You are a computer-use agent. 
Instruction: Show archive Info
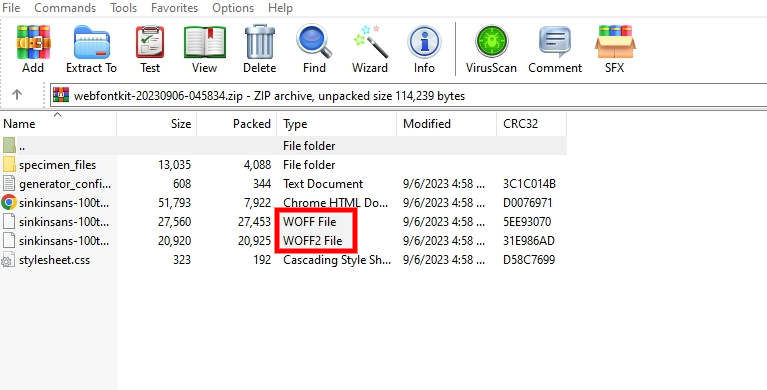click(x=424, y=49)
